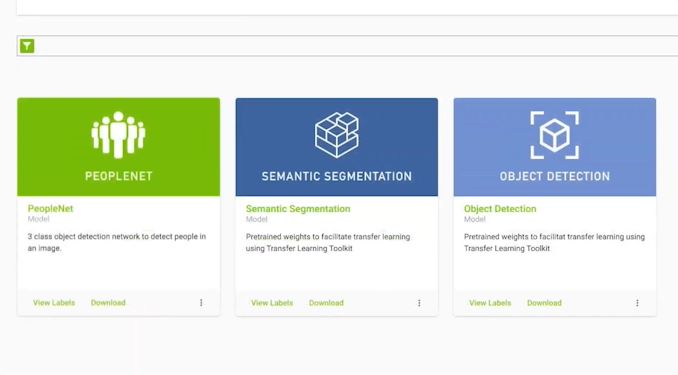Screen dimensions: 678x375
Task: Click the people group icon on PeopleNet banner
Action: coord(118,135)
